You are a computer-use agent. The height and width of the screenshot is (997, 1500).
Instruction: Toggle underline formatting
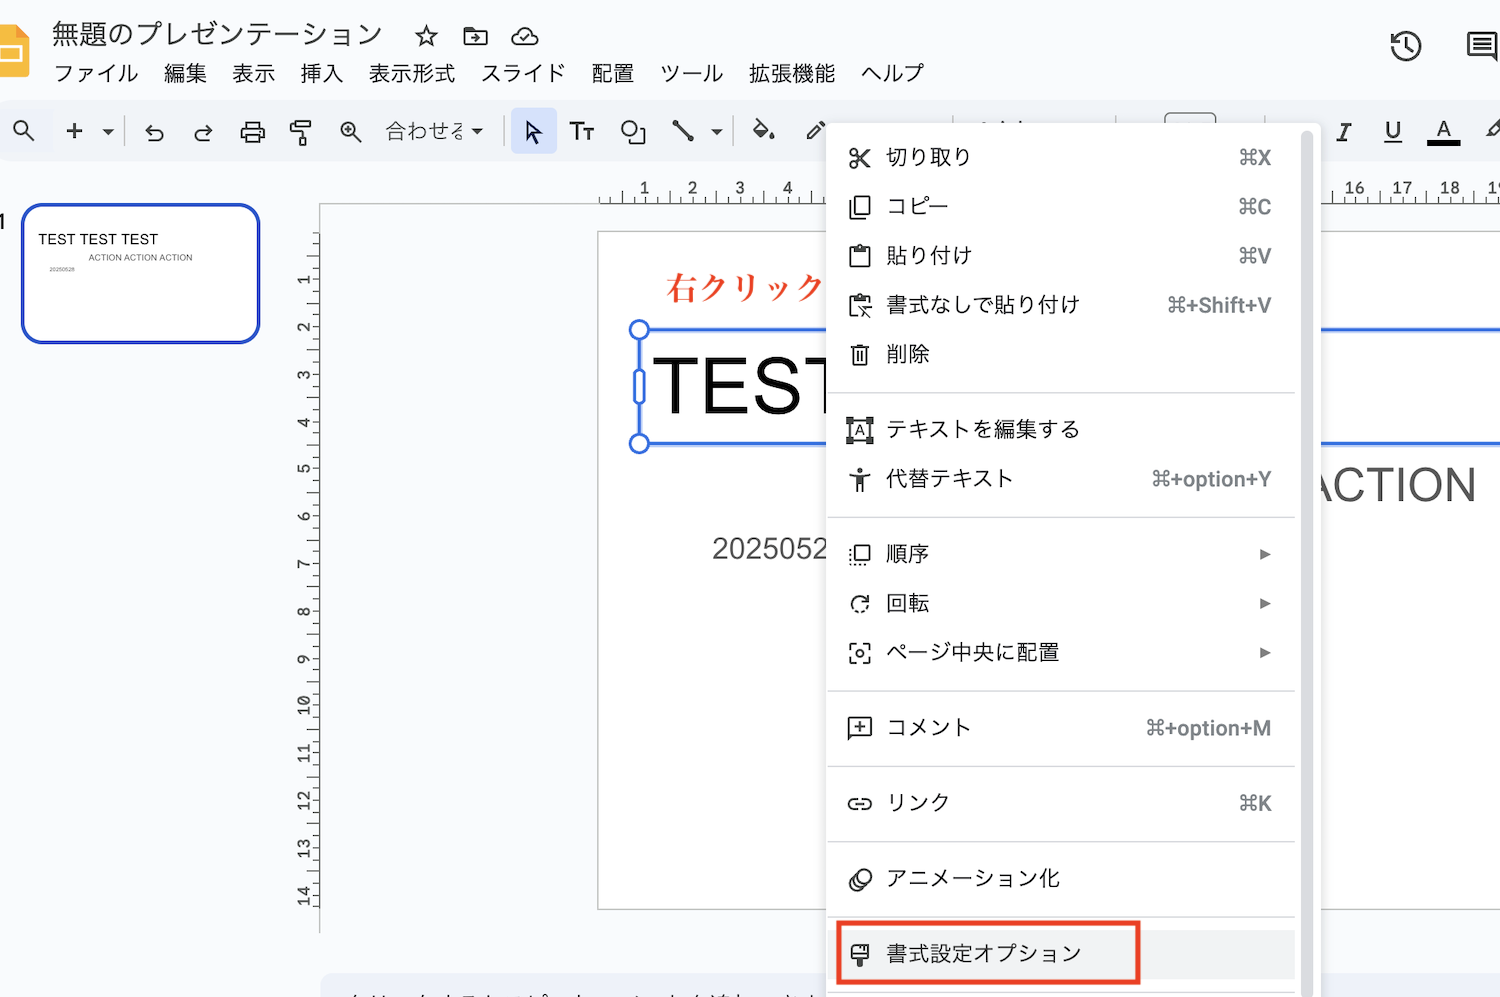tap(1392, 131)
